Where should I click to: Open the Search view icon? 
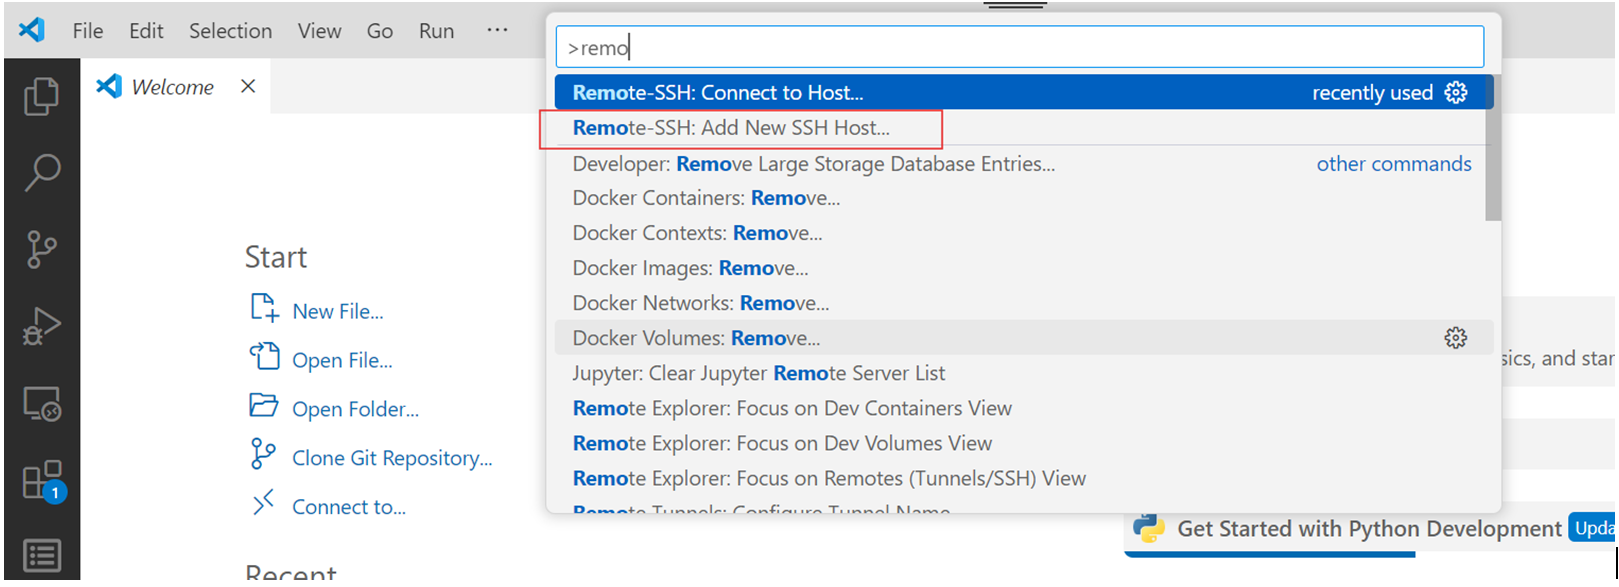click(x=41, y=172)
